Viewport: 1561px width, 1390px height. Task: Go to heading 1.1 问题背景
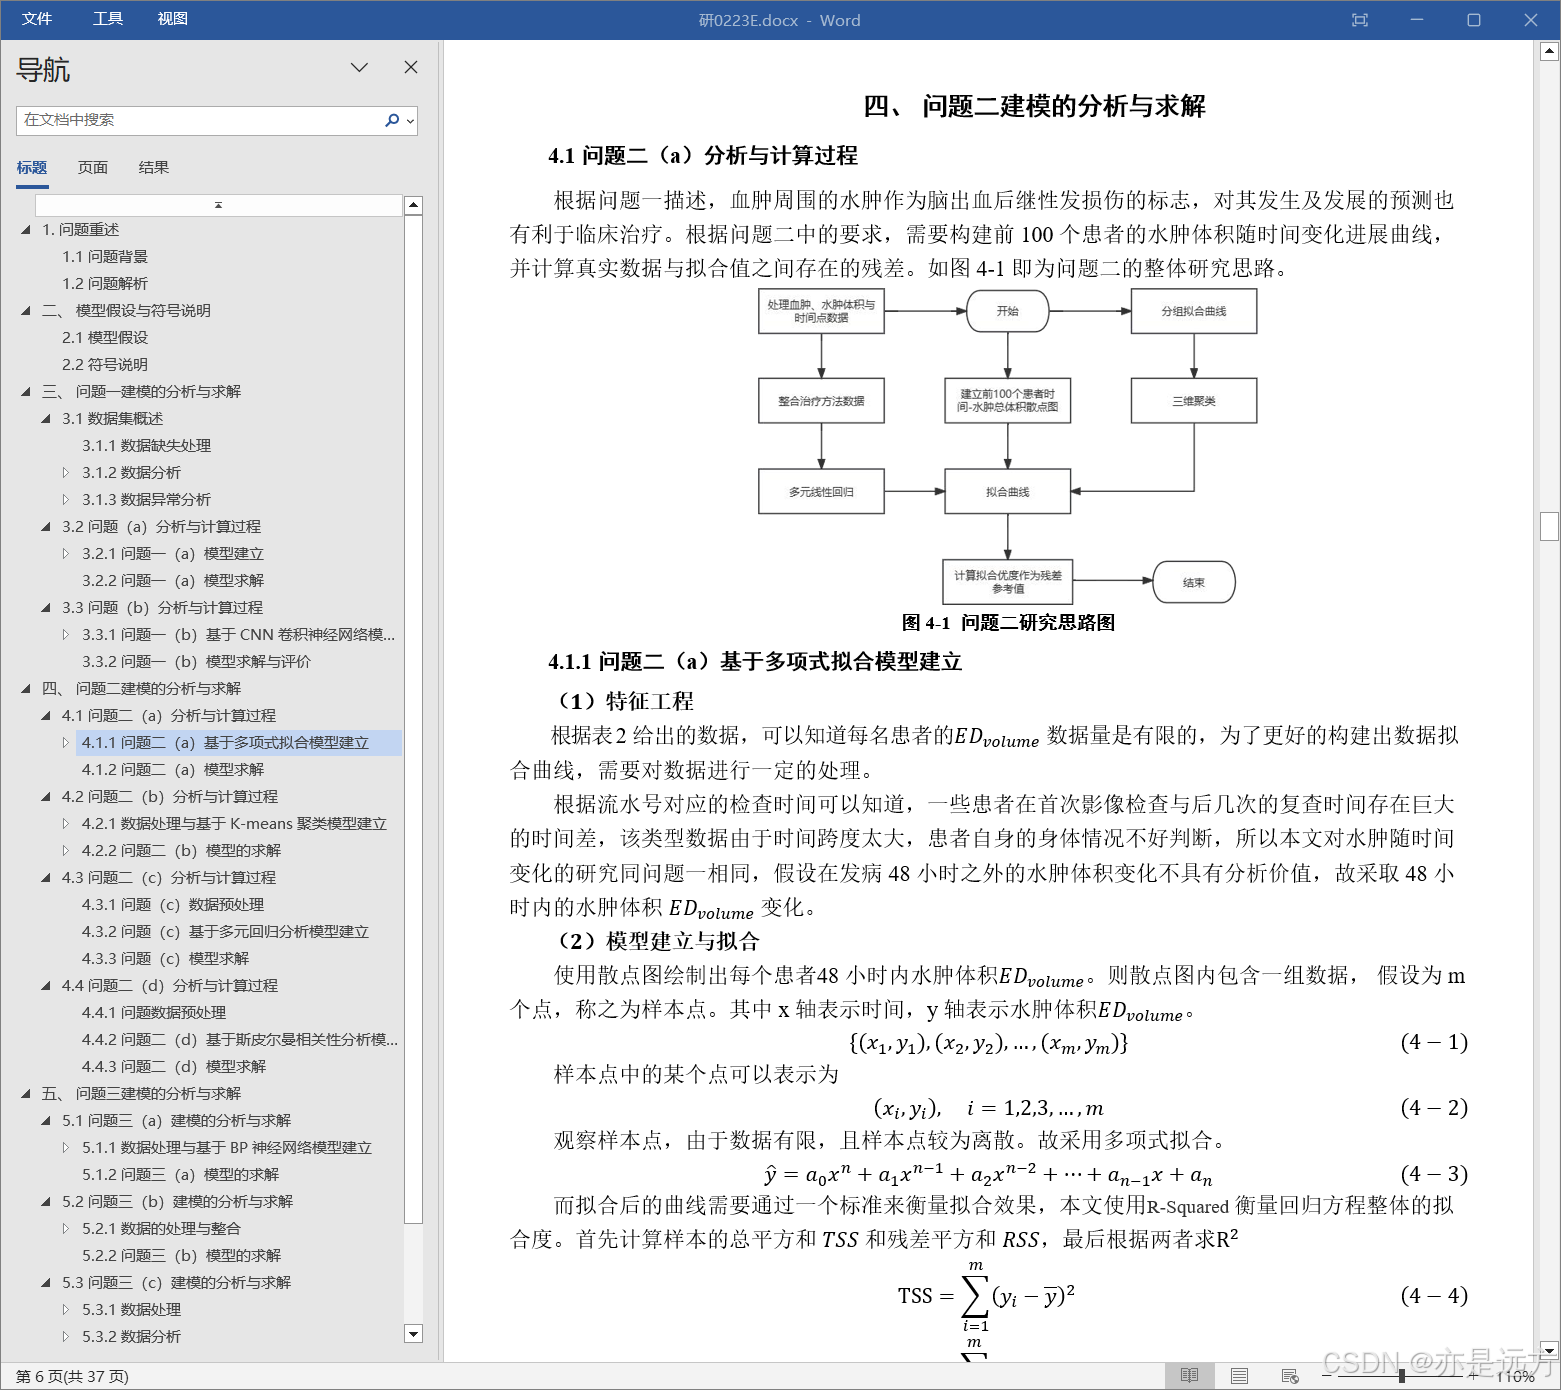(105, 257)
